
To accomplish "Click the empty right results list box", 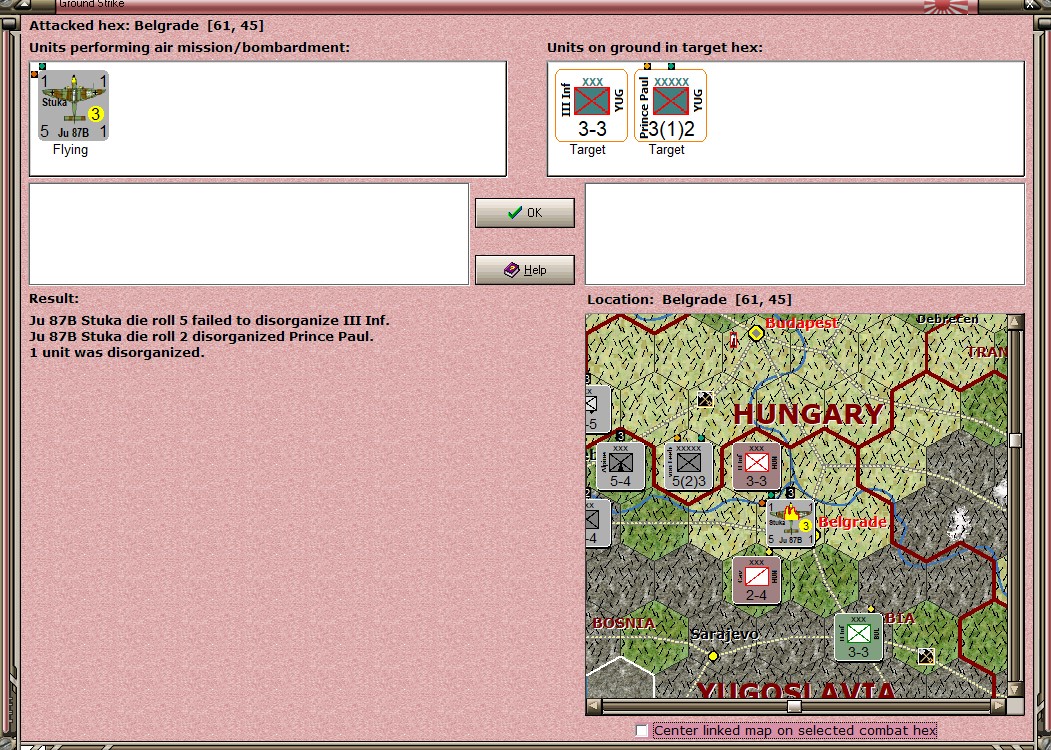I will (x=805, y=234).
